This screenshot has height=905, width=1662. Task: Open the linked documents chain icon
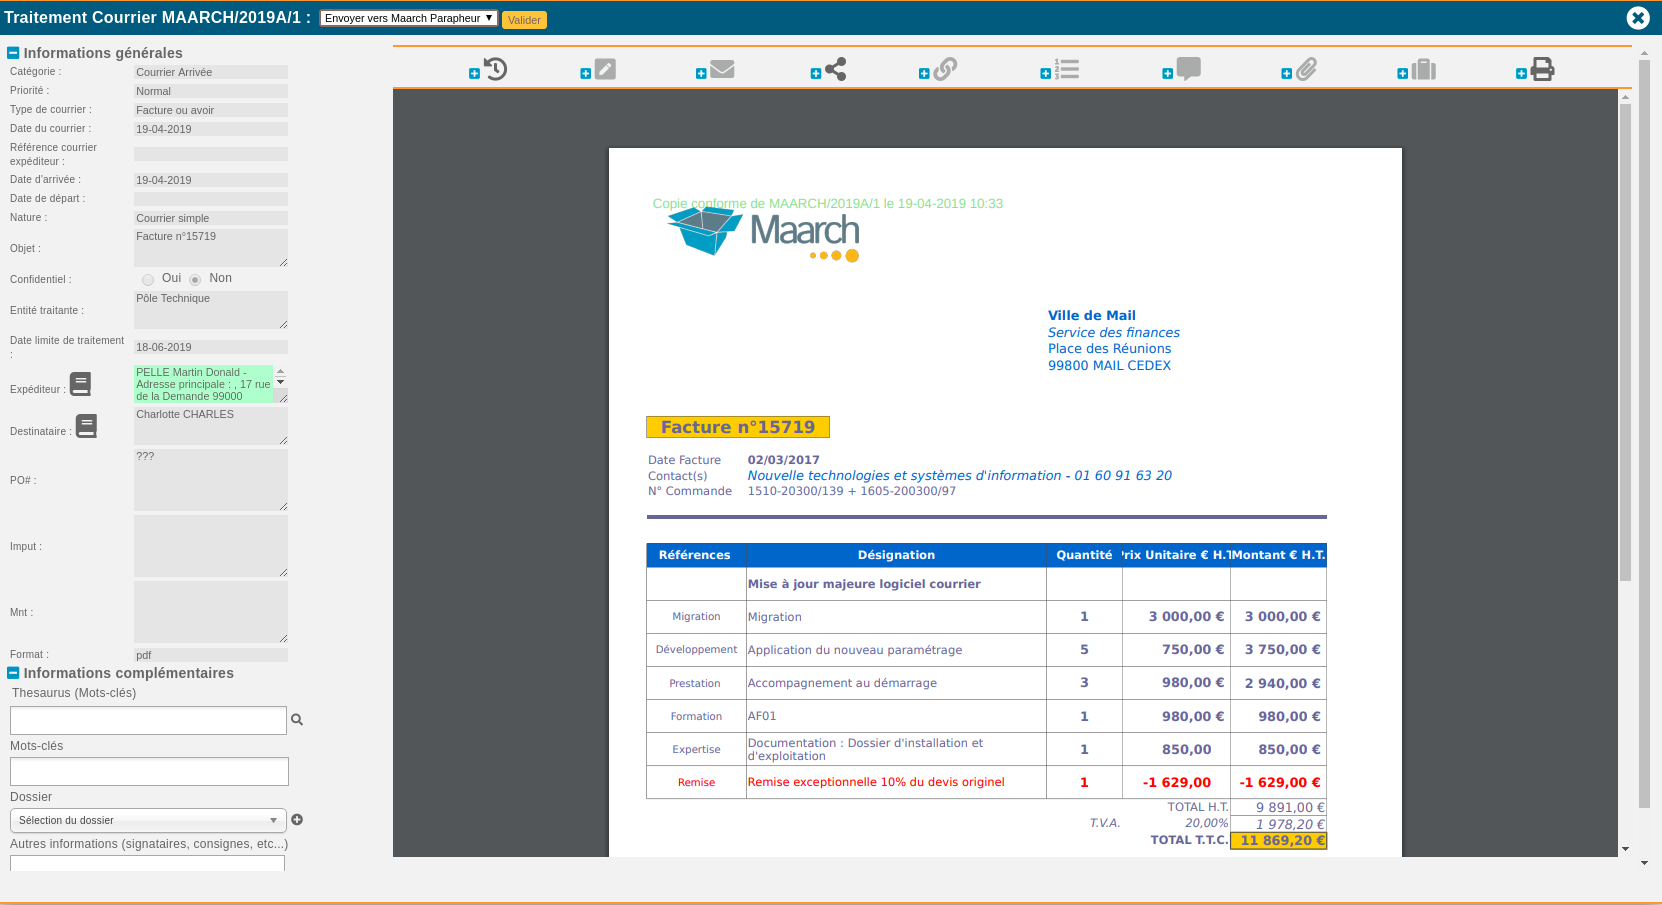[945, 69]
